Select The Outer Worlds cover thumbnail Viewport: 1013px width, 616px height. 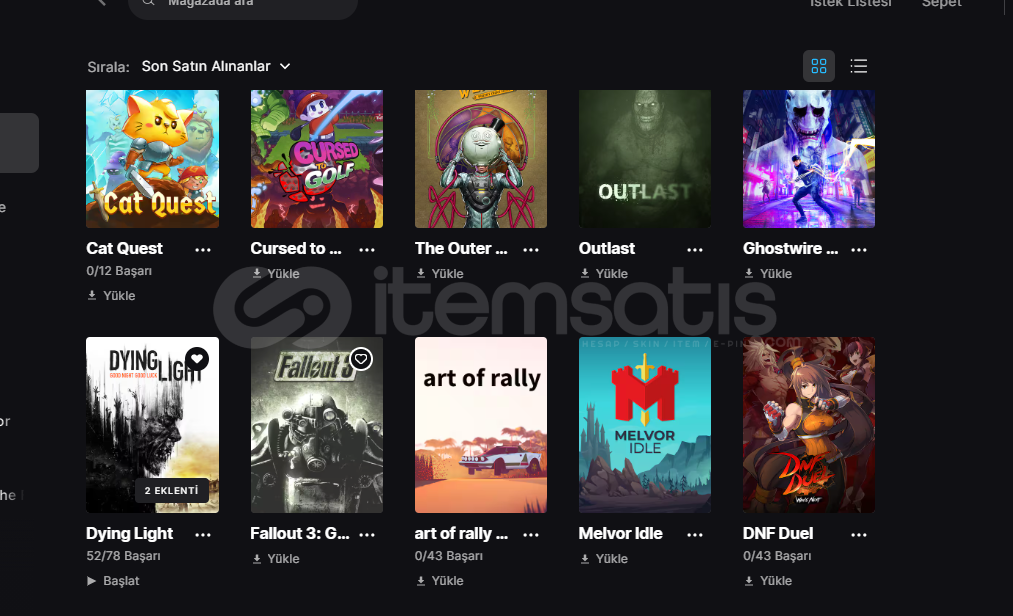point(481,159)
